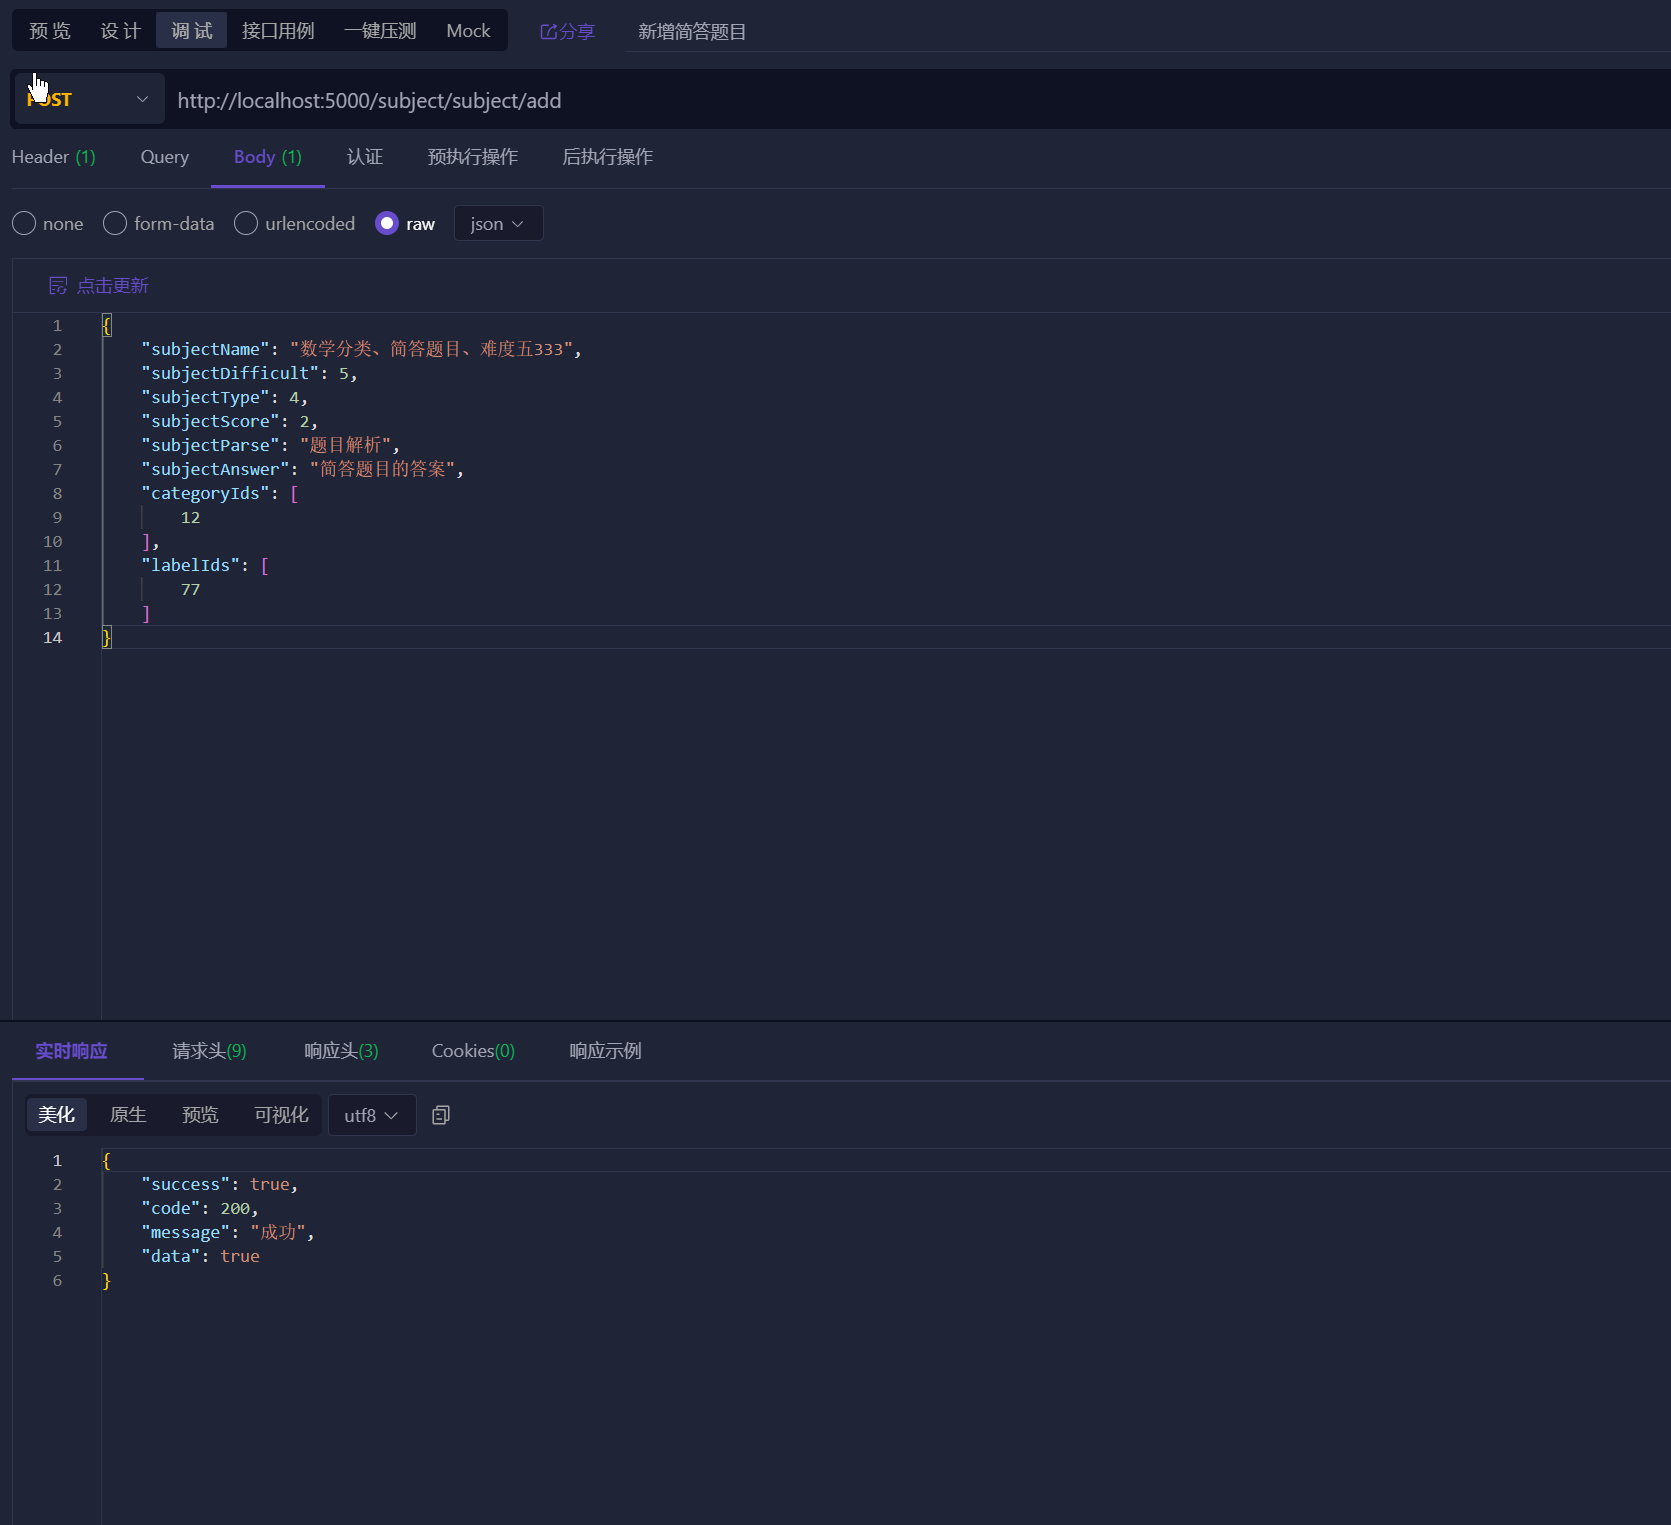This screenshot has height=1525, width=1671.
Task: Click line number 14 in body editor
Action: coord(52,637)
